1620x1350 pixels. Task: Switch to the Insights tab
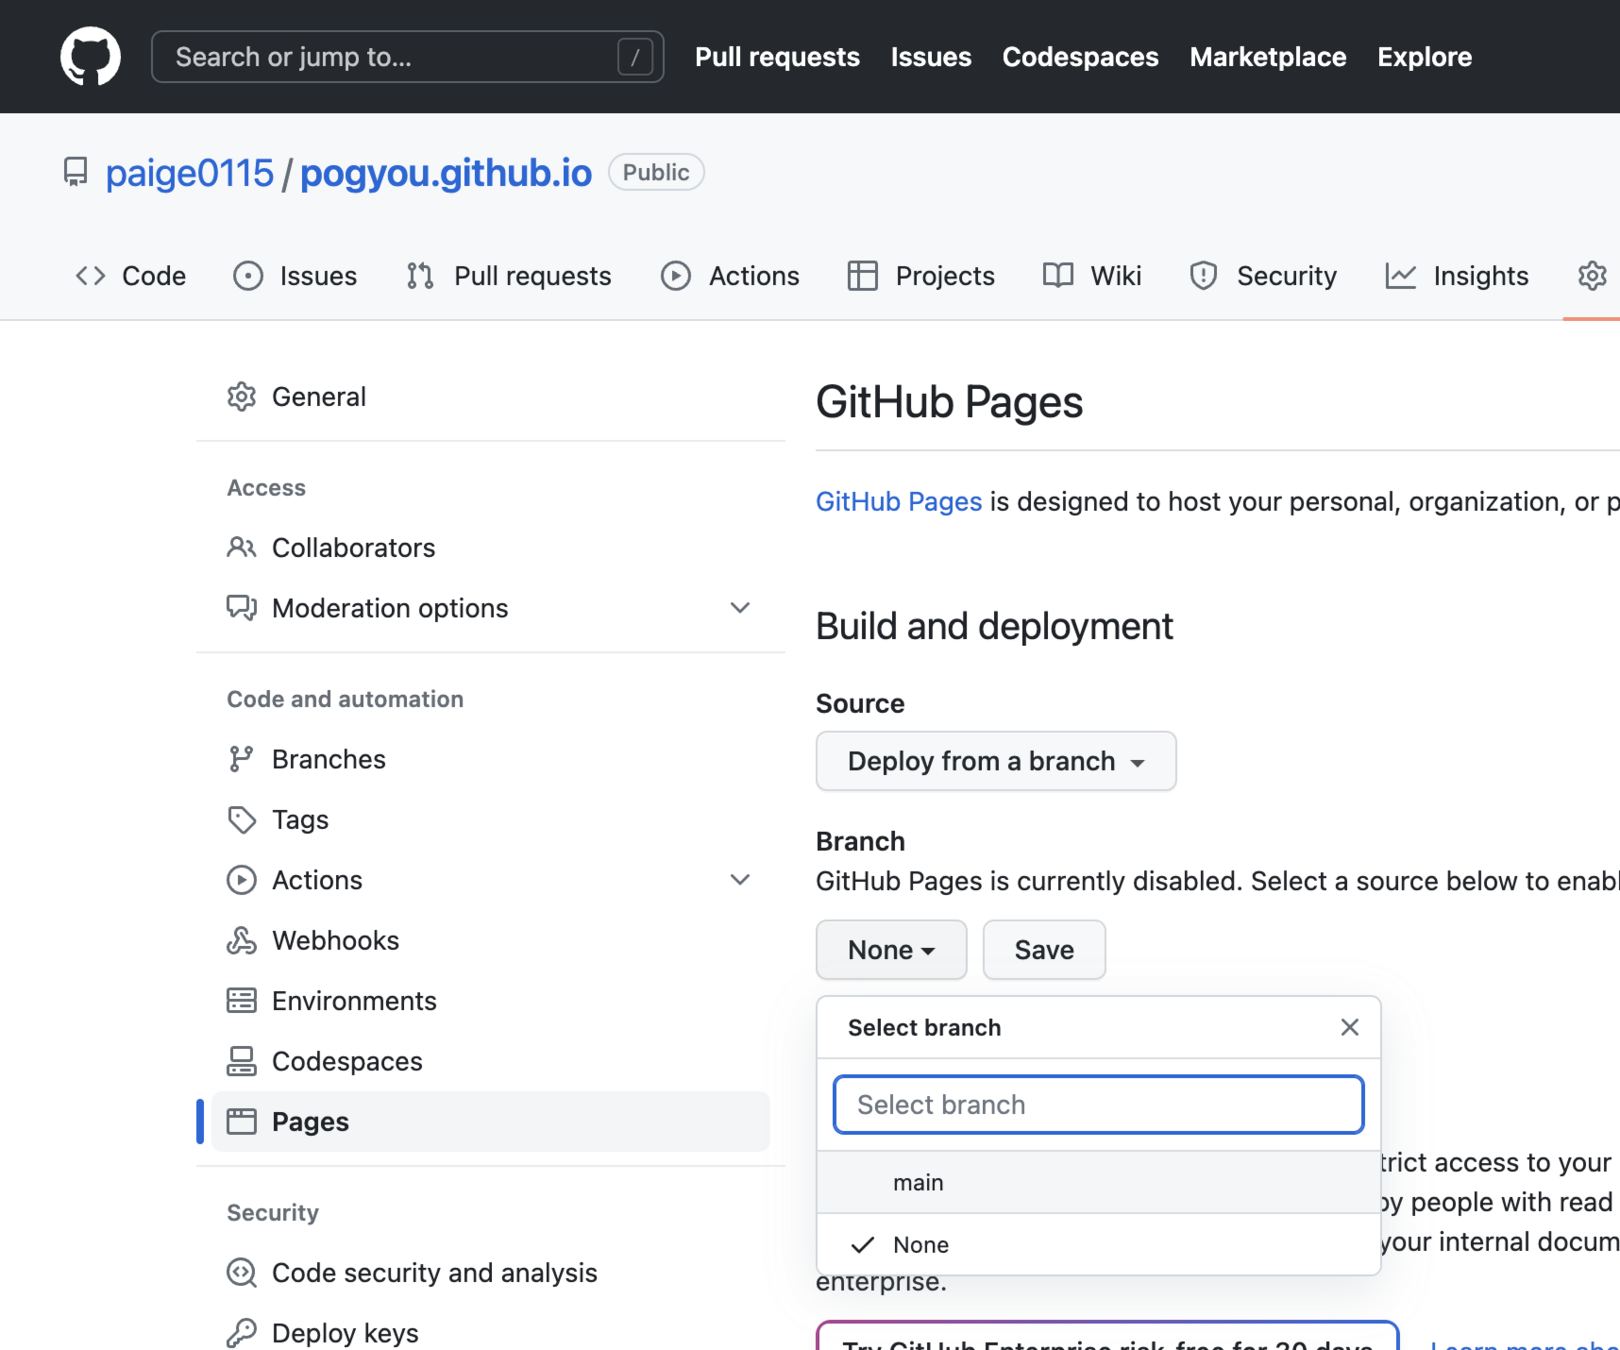point(1457,276)
